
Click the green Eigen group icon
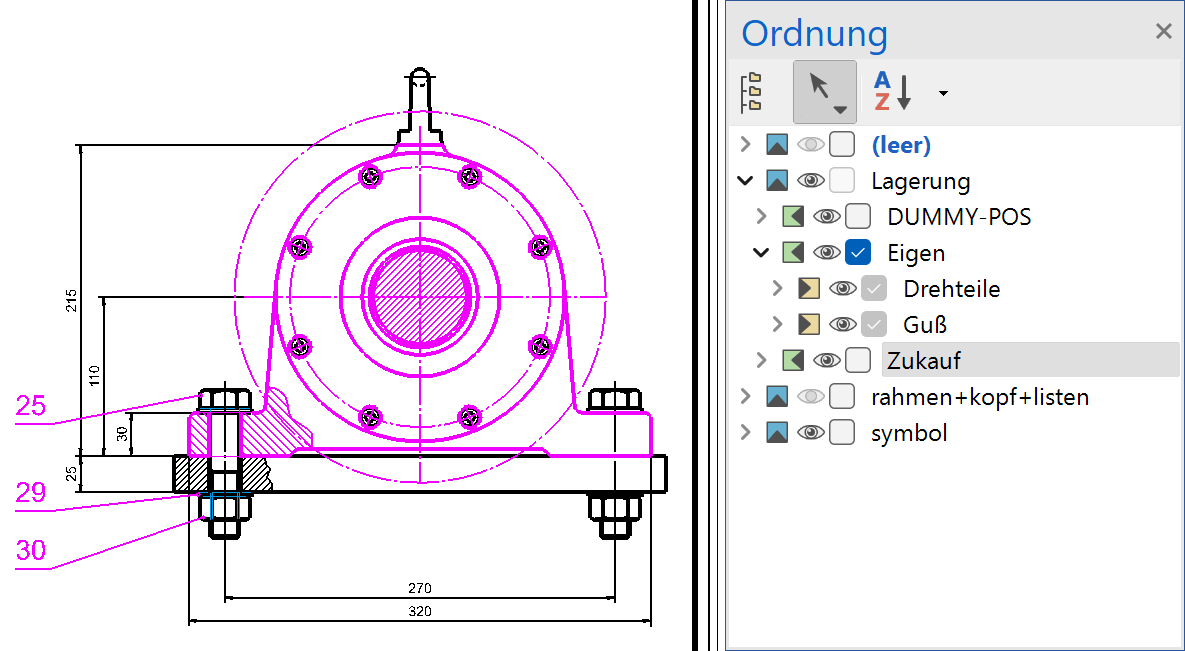[x=793, y=253]
